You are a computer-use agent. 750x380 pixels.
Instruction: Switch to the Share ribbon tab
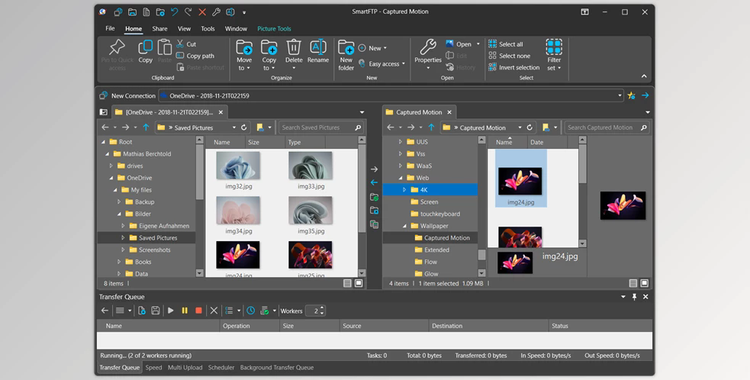coord(160,29)
